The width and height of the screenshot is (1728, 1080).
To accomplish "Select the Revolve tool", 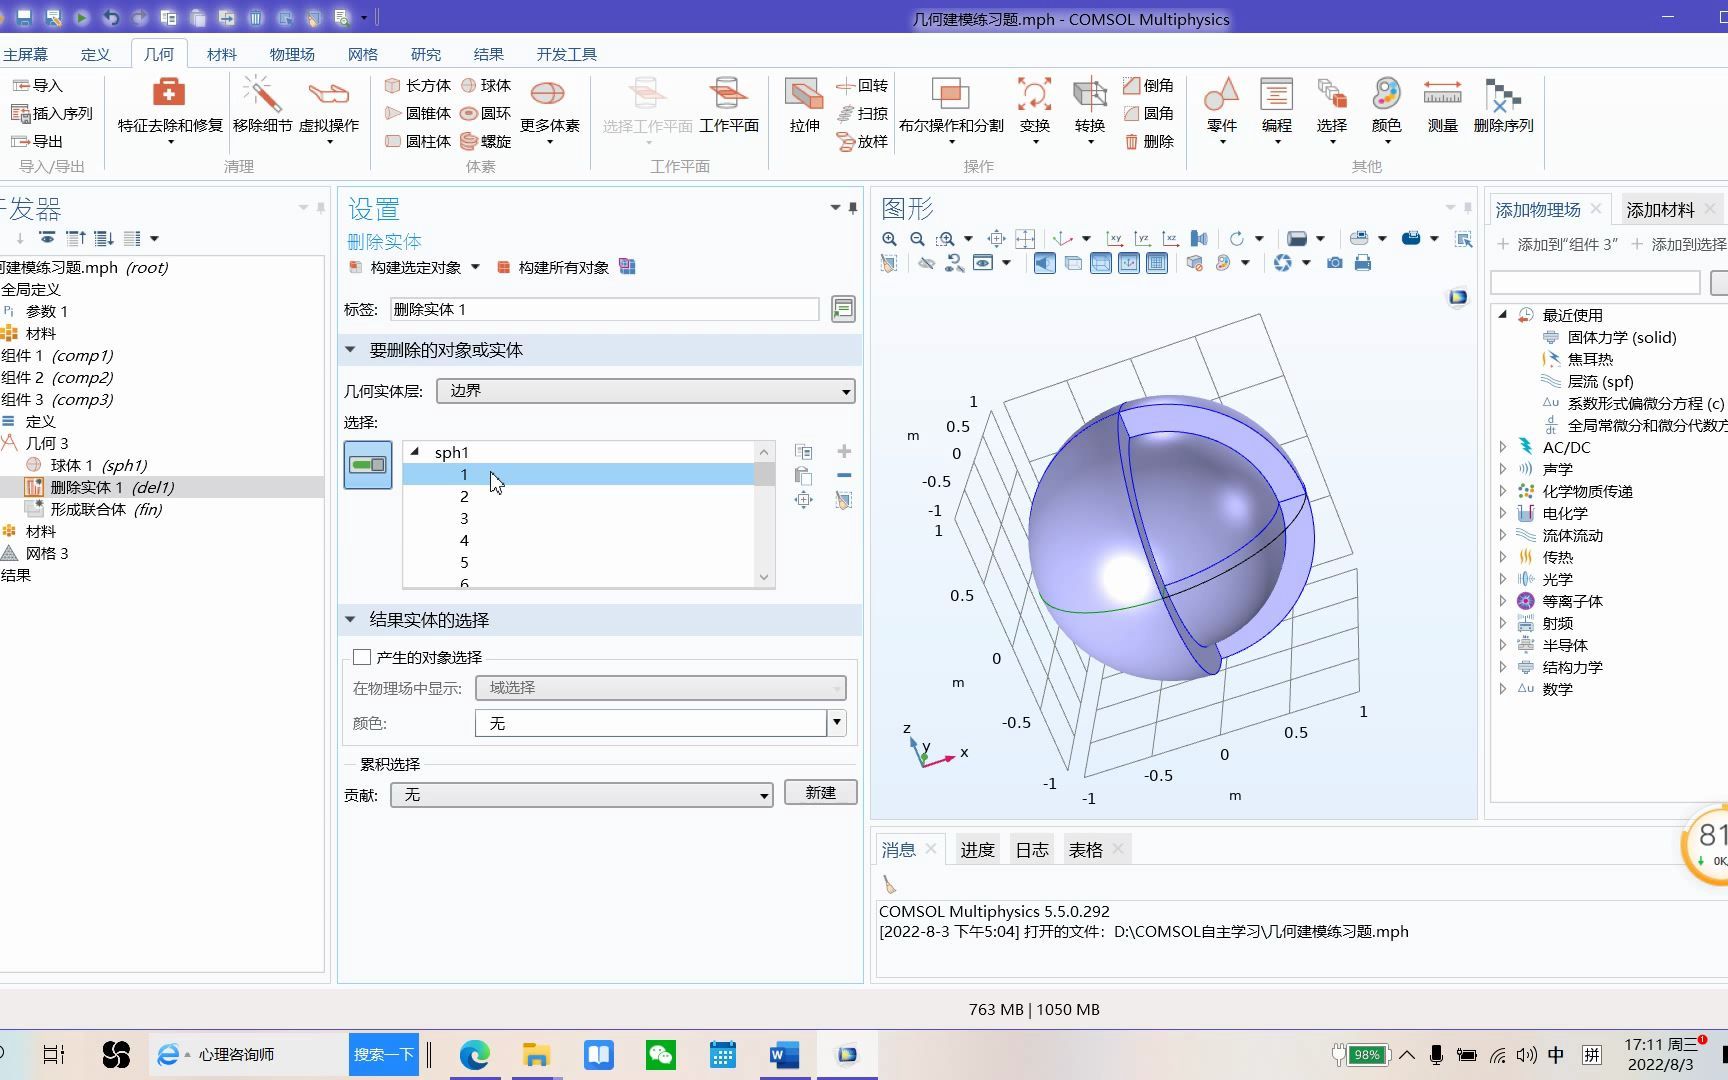I will point(862,86).
